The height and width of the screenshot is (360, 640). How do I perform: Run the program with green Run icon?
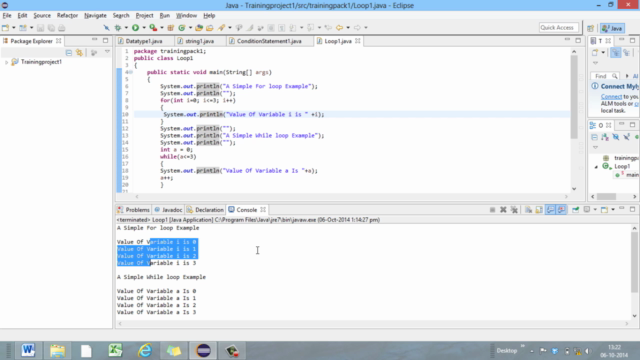point(136,28)
